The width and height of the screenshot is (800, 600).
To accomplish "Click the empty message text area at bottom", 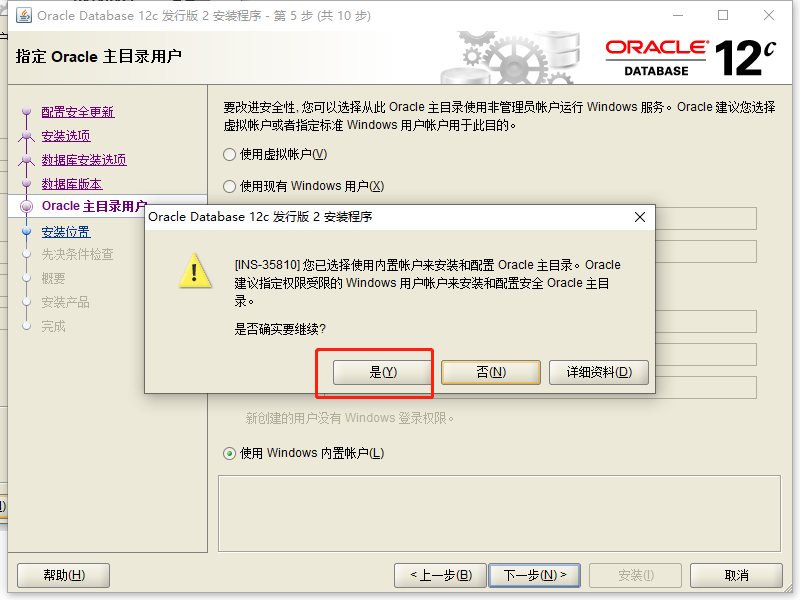I will 499,514.
